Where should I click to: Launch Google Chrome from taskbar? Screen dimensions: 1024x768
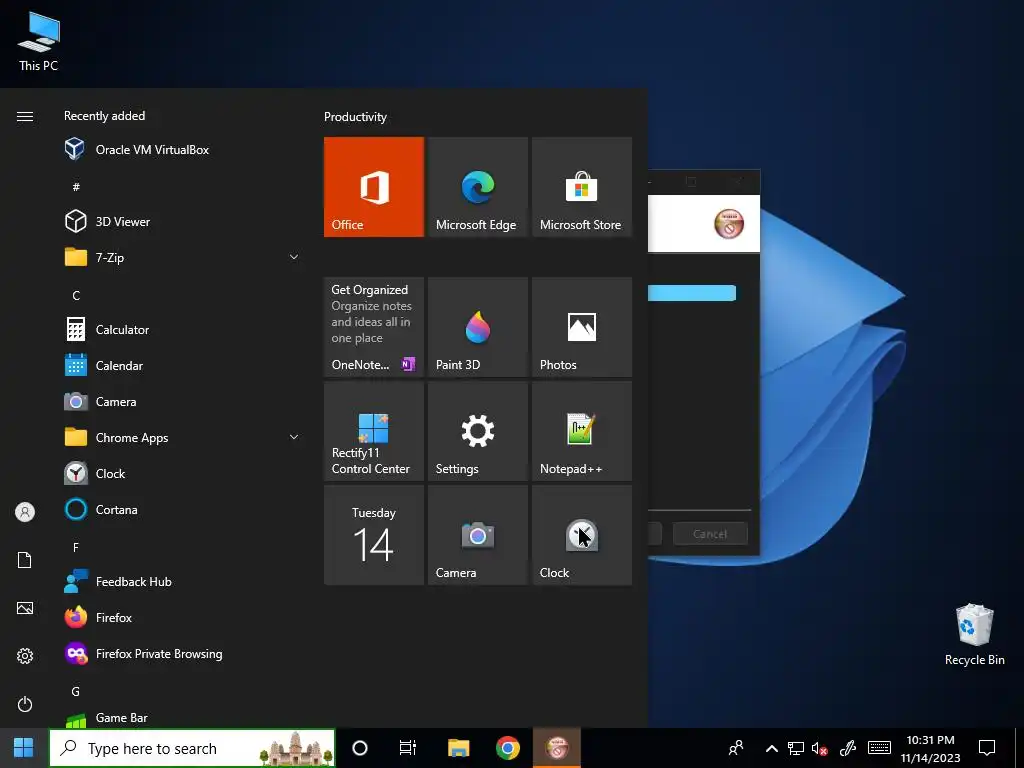(508, 748)
